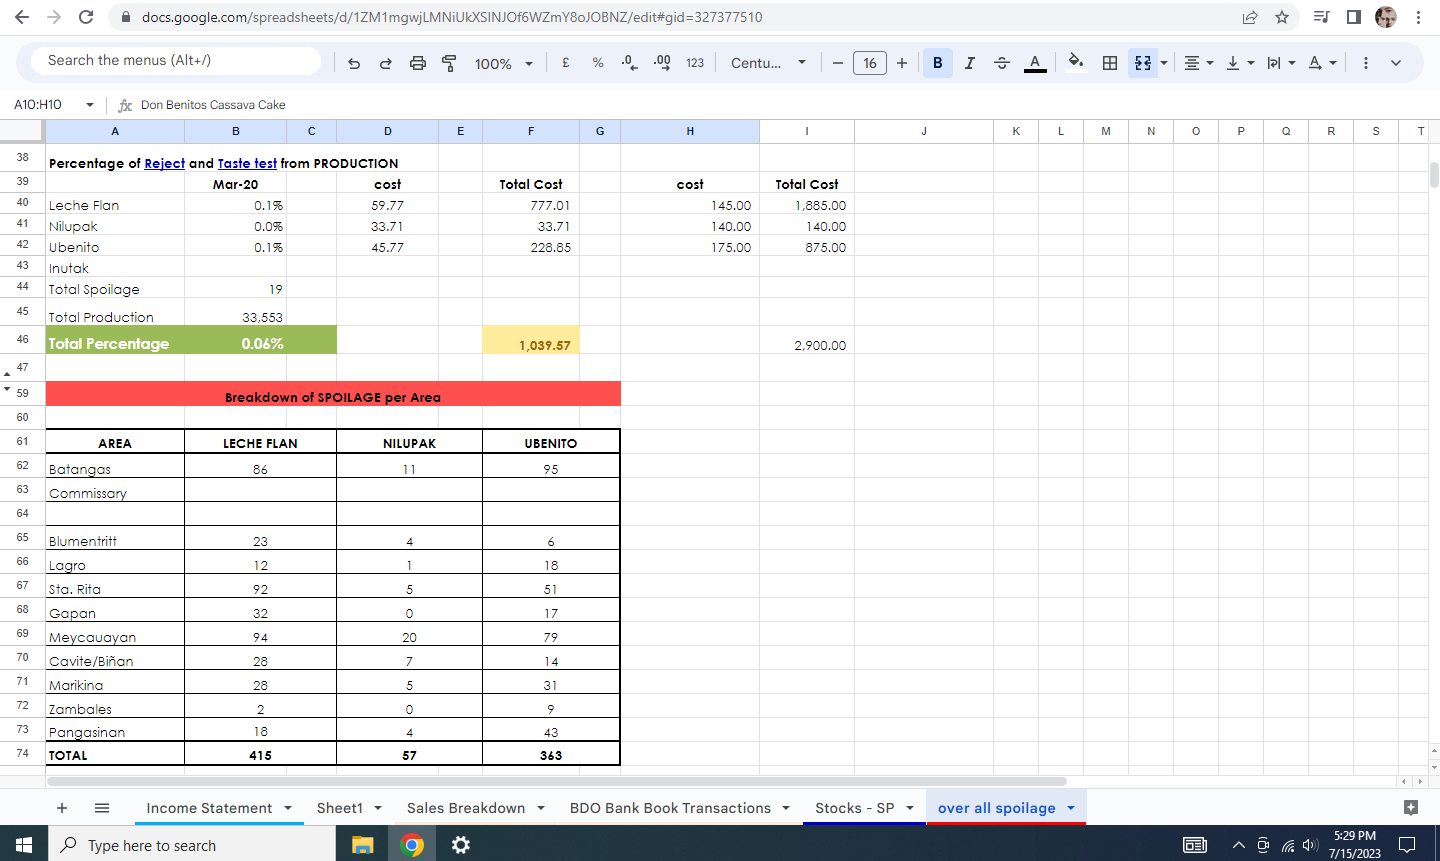This screenshot has height=861, width=1440.
Task: Increase decimal places icon
Action: pos(662,62)
